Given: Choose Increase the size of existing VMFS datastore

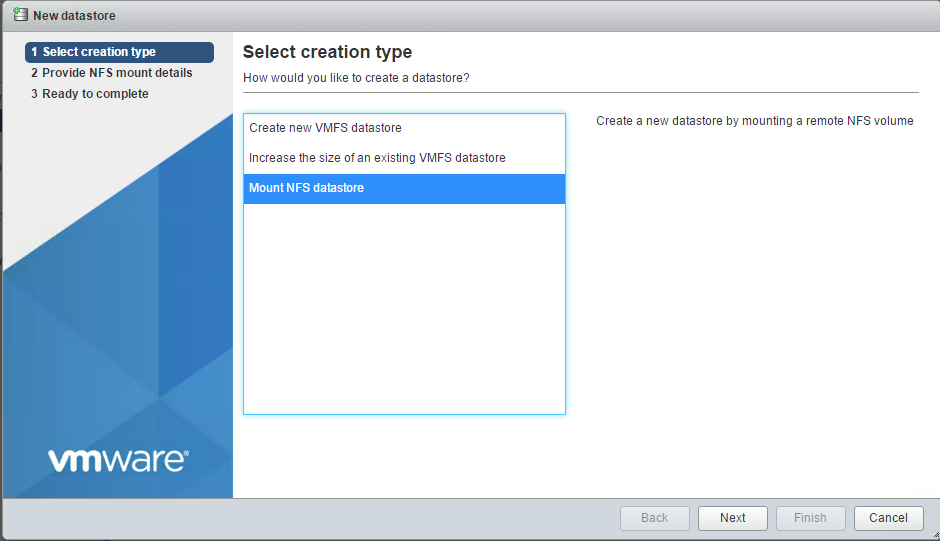Looking at the screenshot, I should (404, 158).
